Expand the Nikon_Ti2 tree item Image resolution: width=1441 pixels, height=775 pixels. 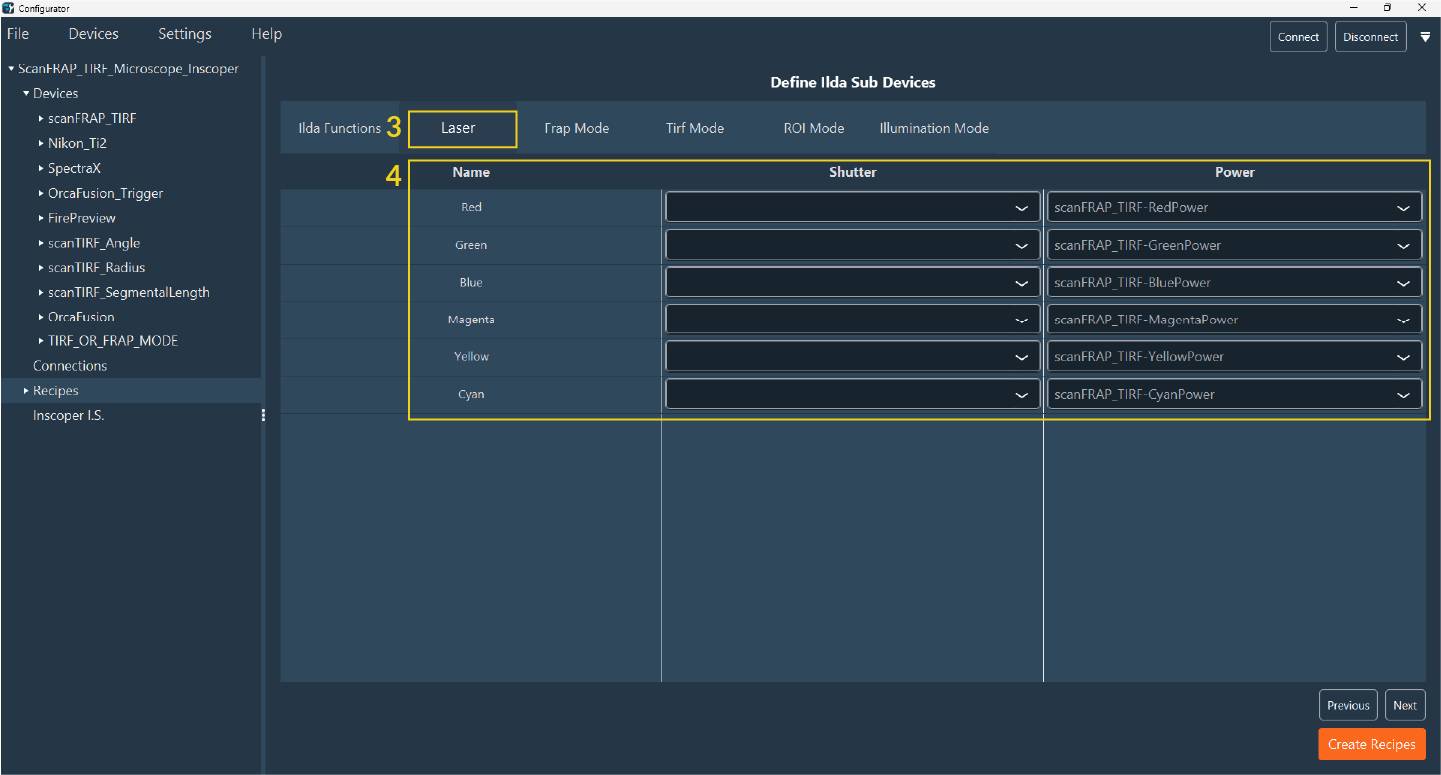click(41, 144)
